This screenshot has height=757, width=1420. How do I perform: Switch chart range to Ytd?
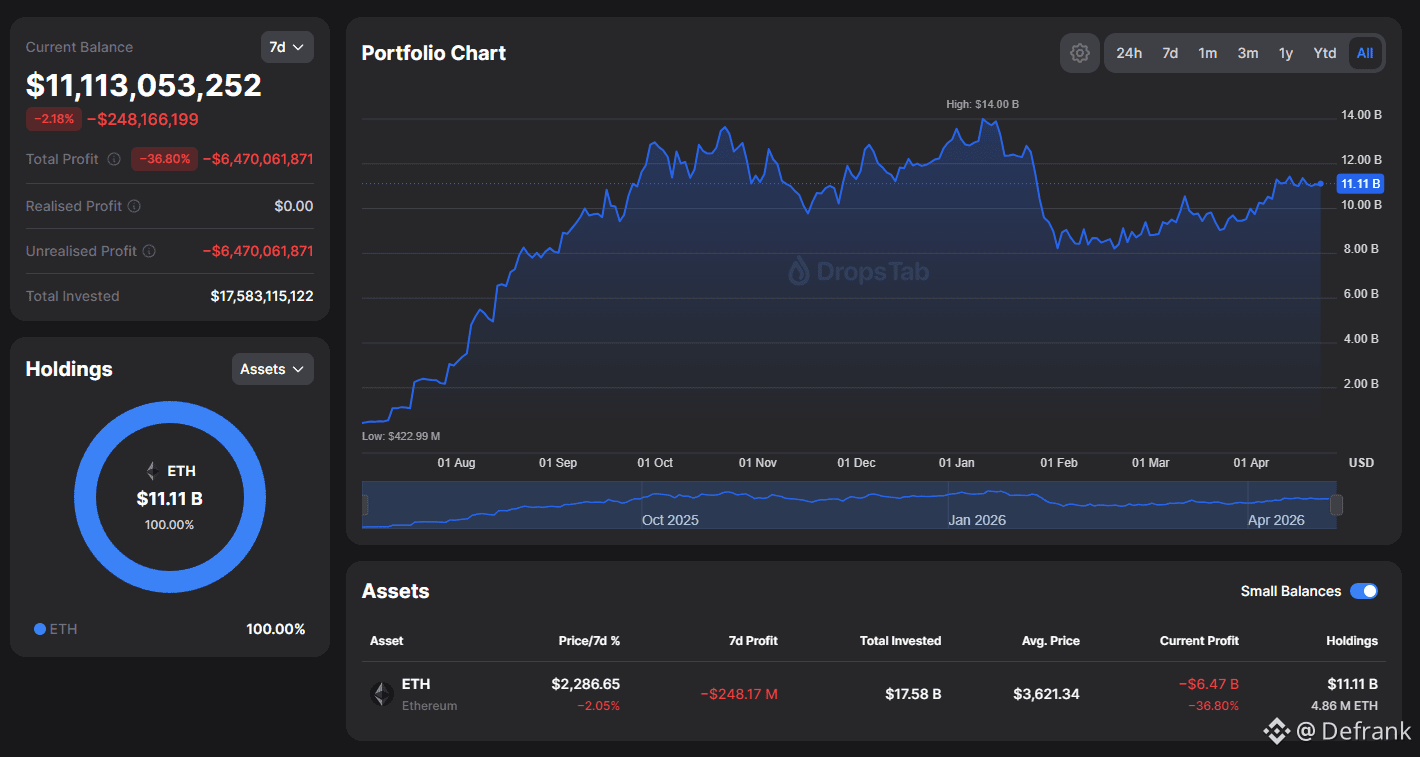coord(1325,53)
